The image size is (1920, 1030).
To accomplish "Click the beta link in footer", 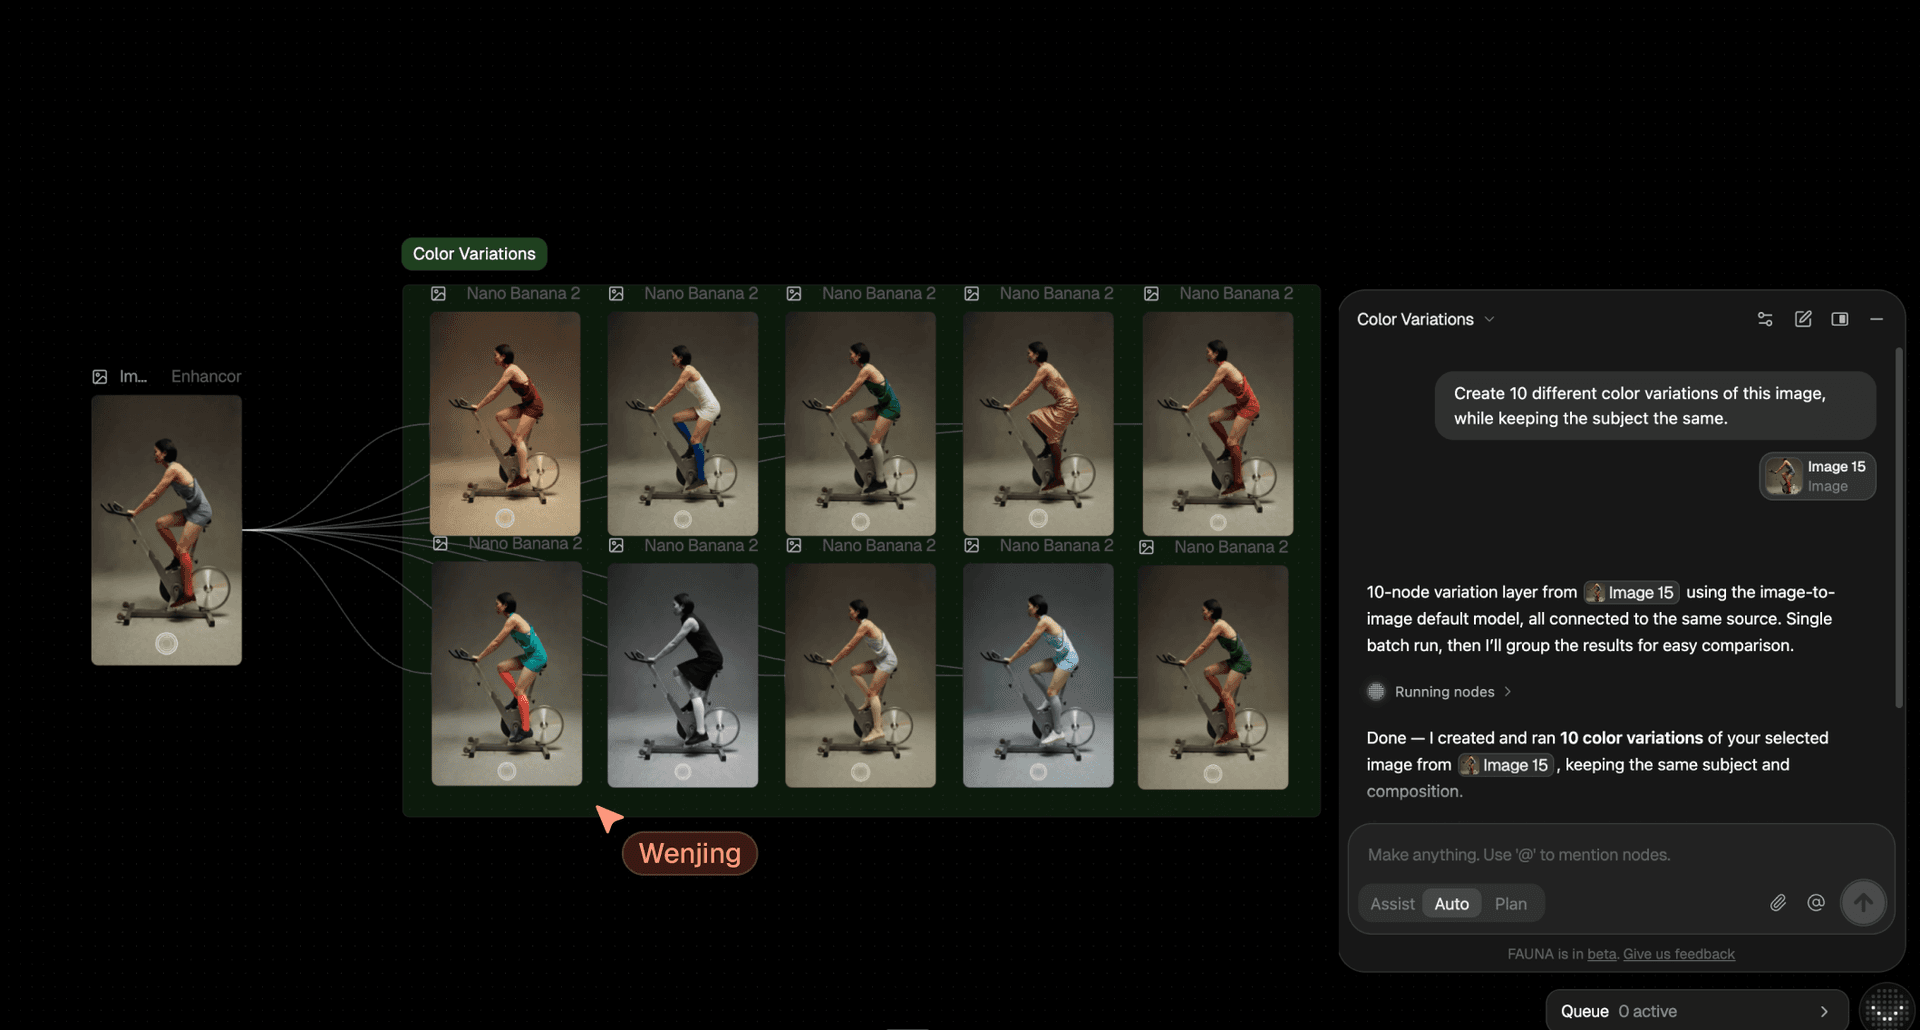I will [x=1601, y=954].
